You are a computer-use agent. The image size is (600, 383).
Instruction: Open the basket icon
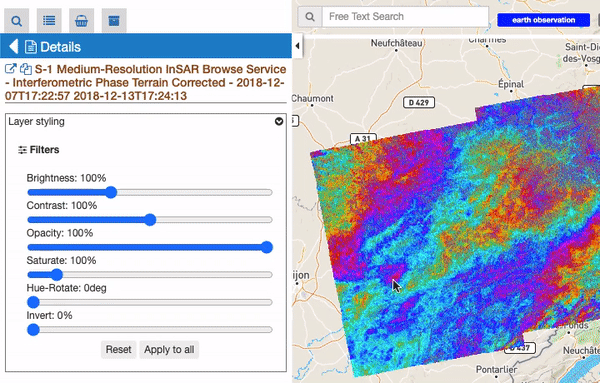(x=82, y=21)
